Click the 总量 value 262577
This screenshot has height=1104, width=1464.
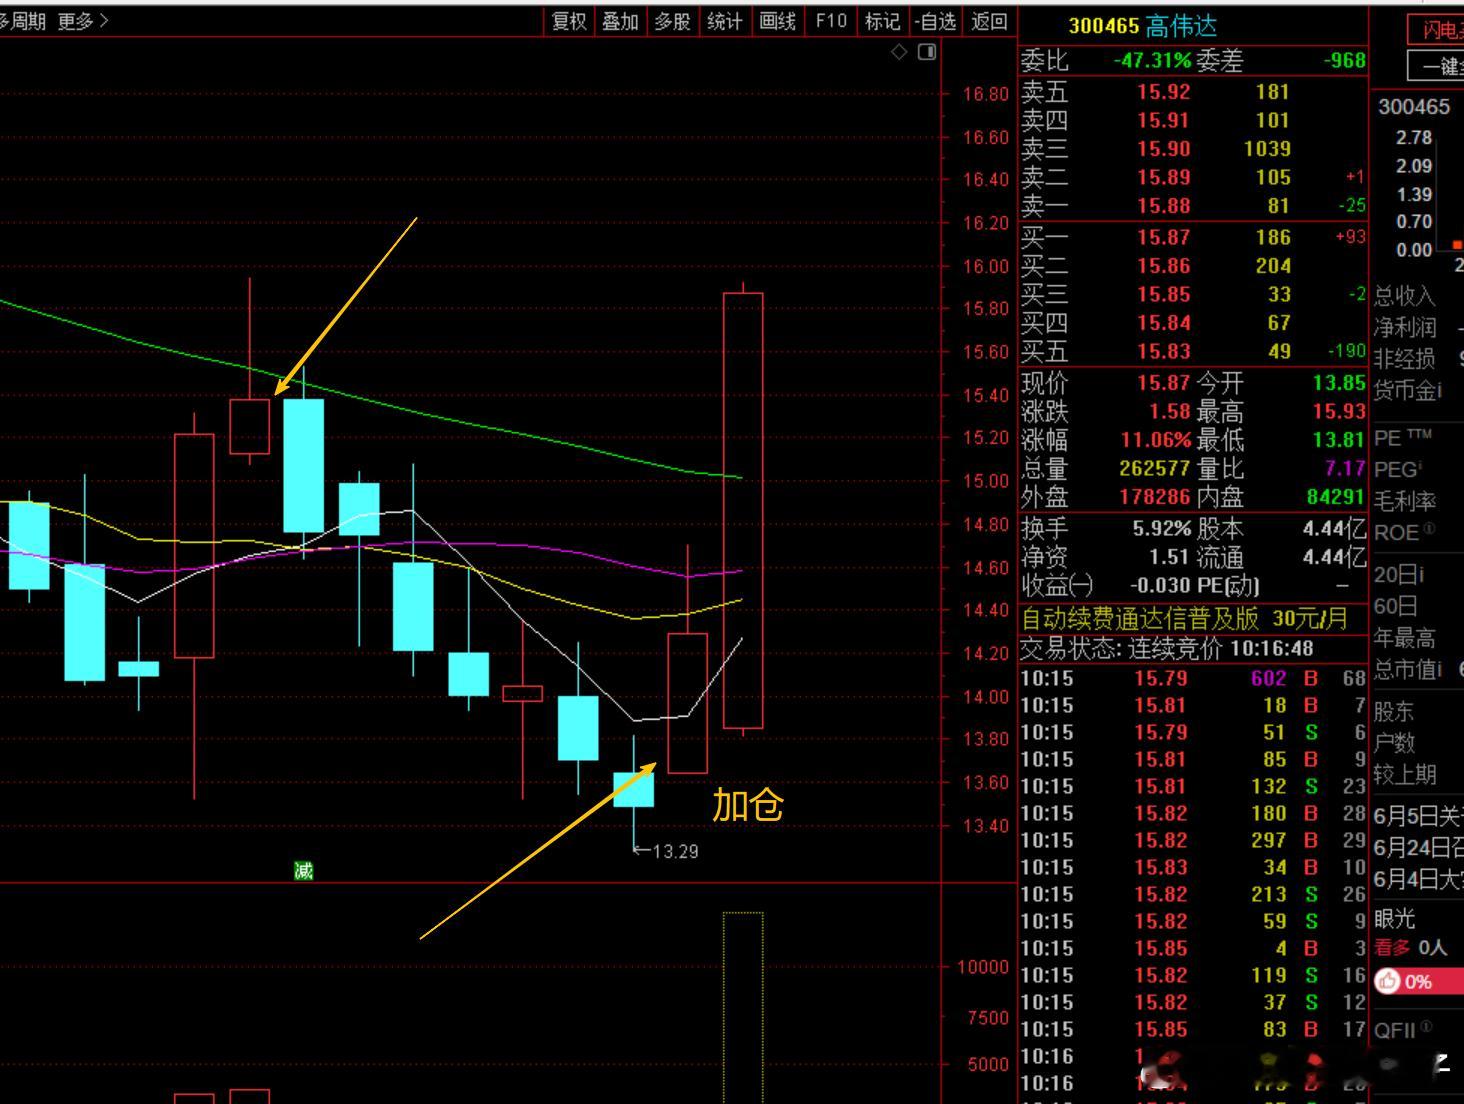tap(1155, 468)
